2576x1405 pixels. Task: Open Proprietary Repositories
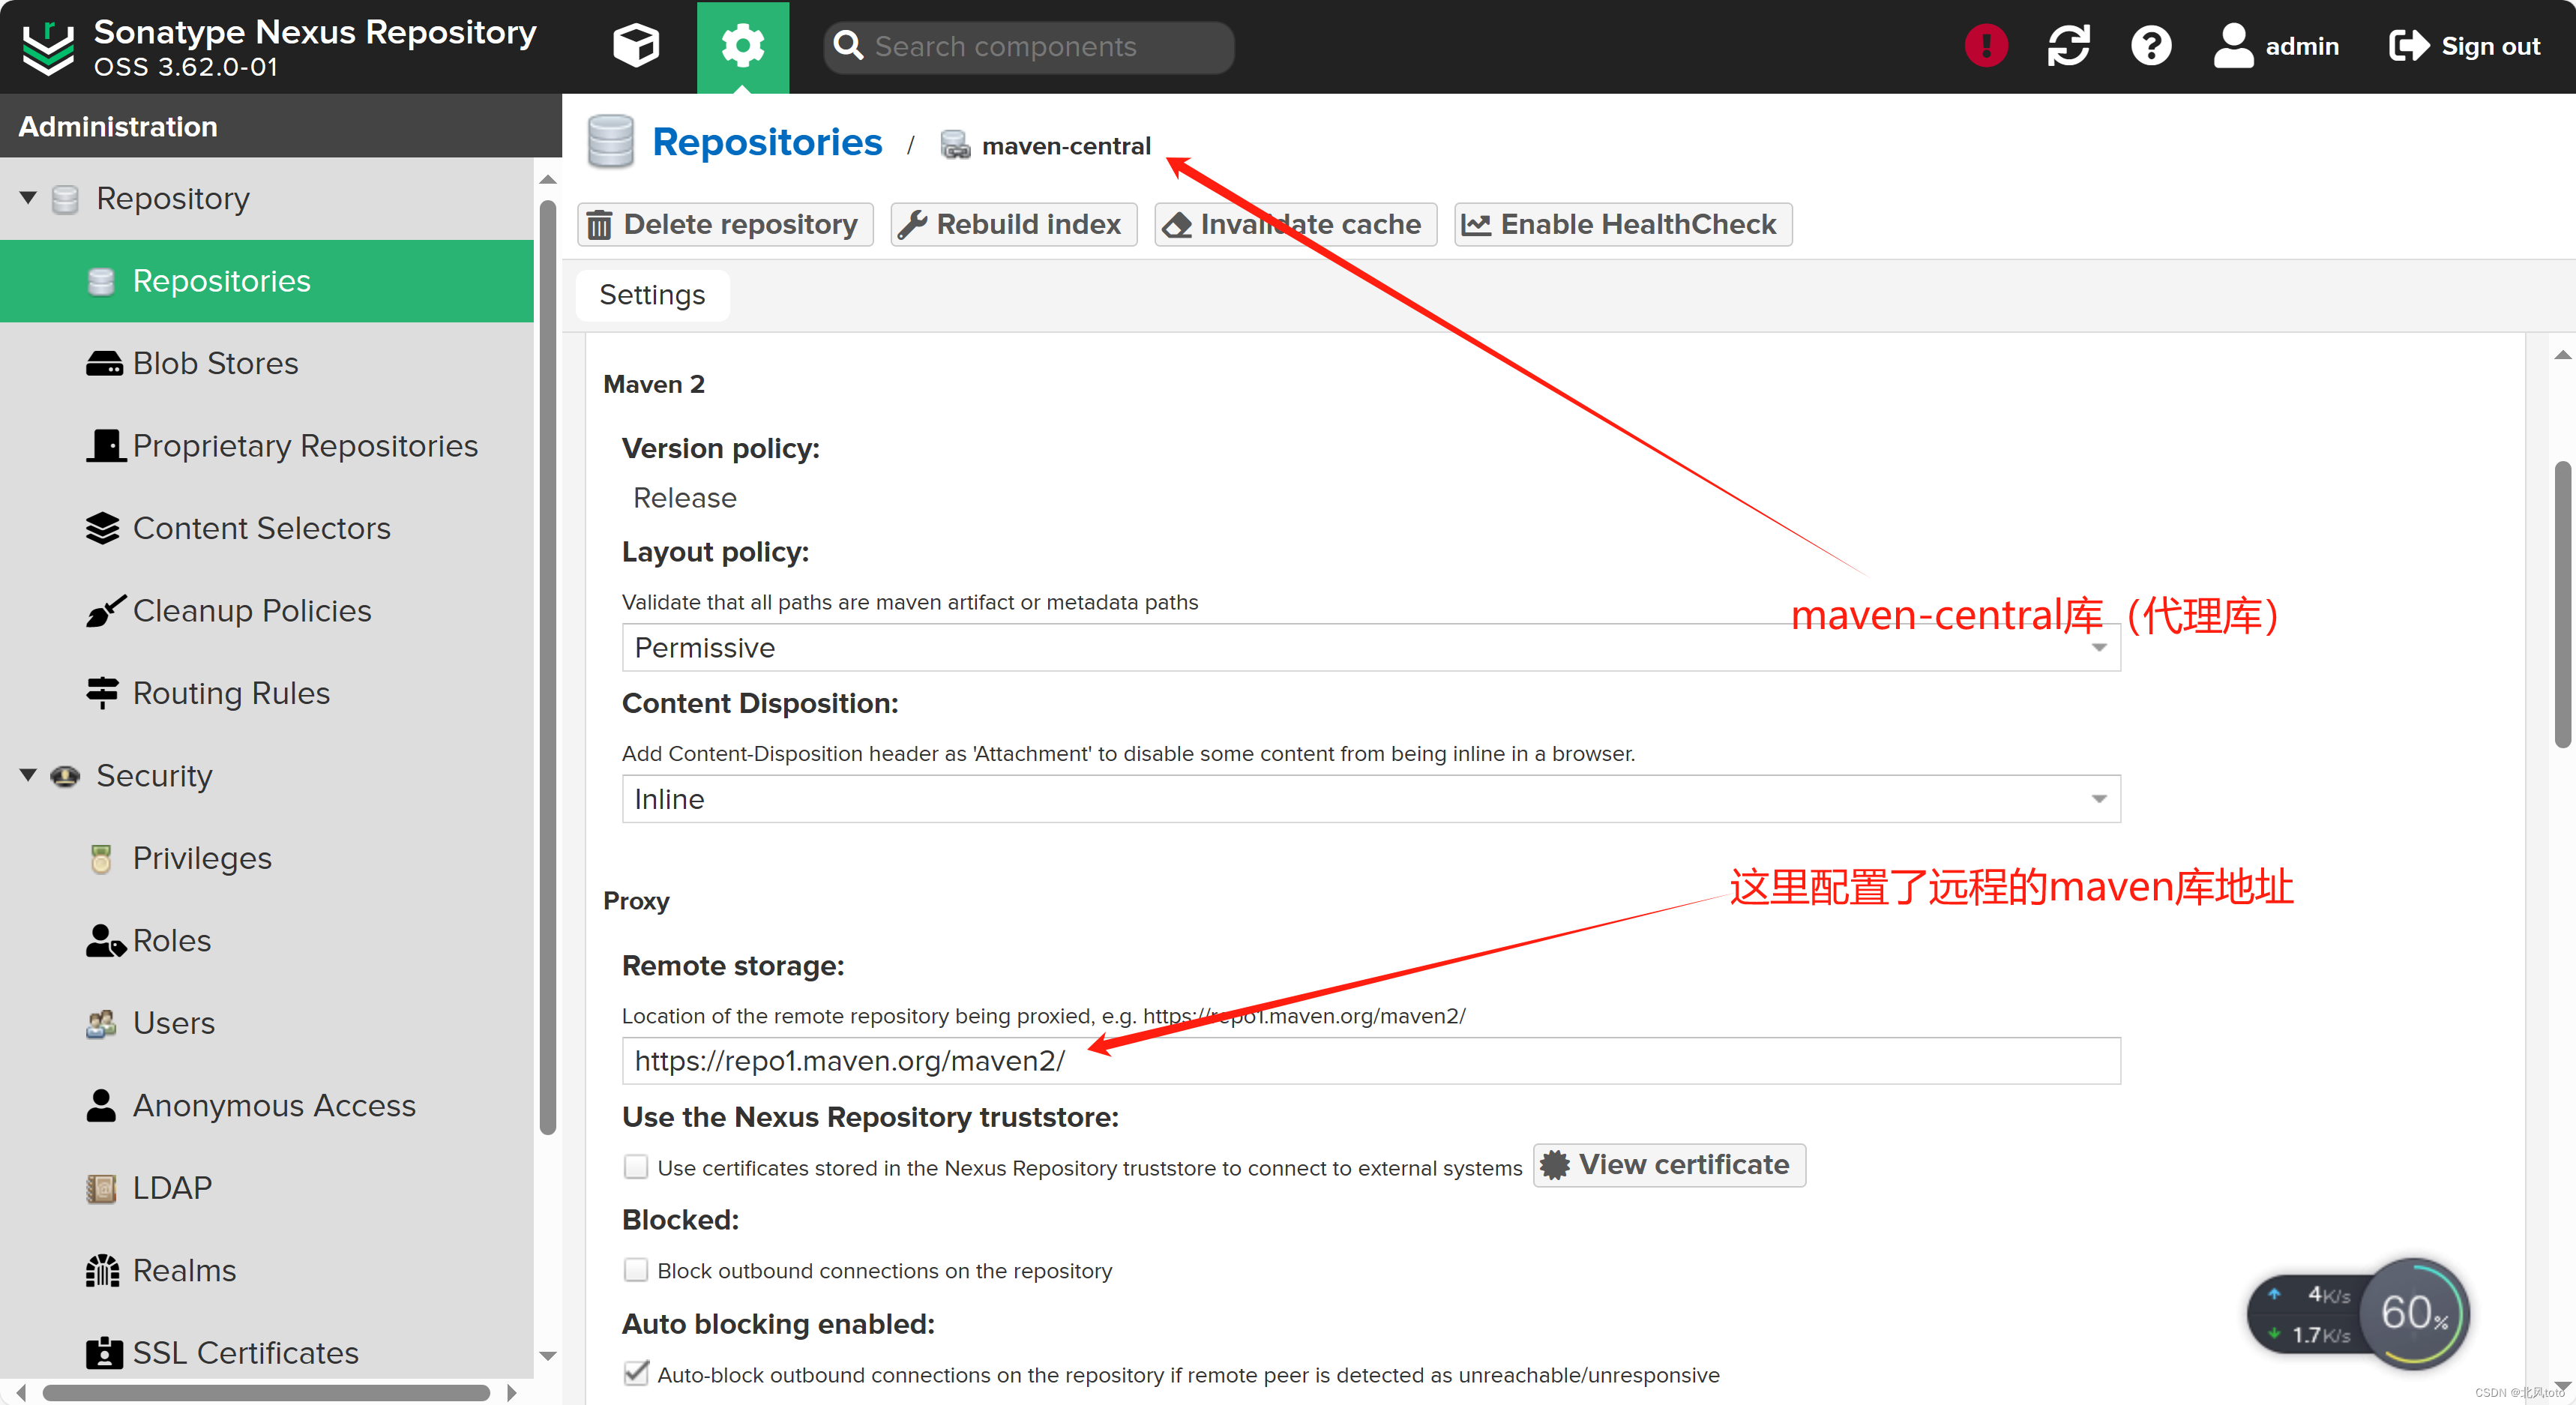(305, 445)
